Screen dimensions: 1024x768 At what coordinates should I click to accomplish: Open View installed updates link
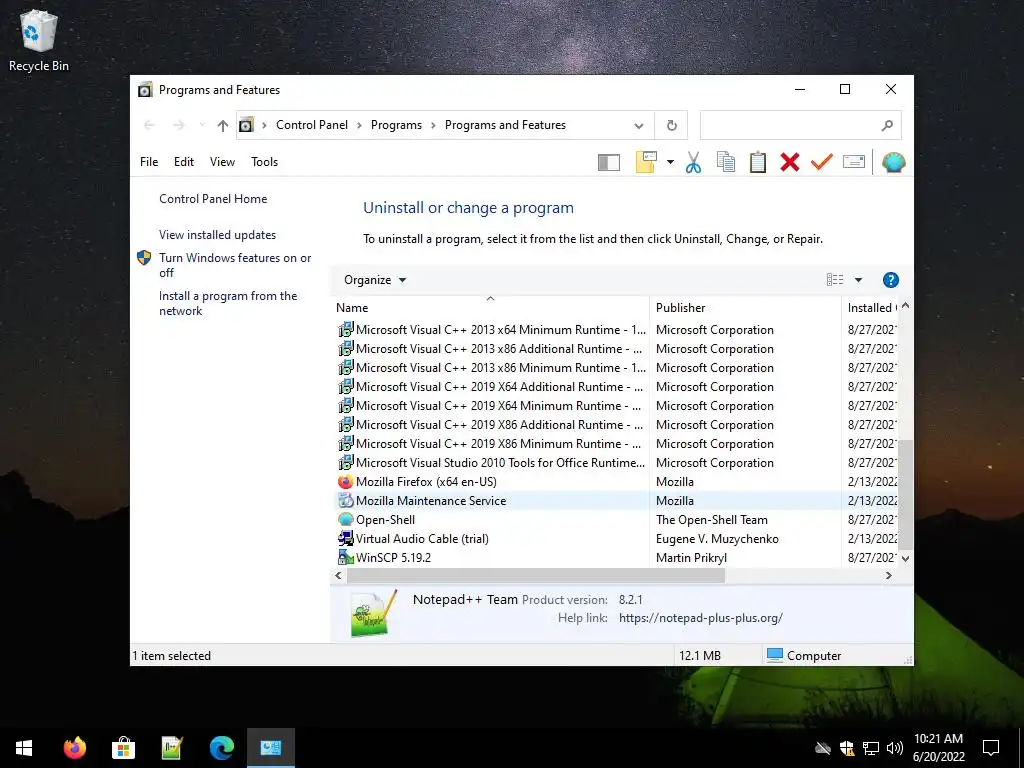click(x=217, y=235)
